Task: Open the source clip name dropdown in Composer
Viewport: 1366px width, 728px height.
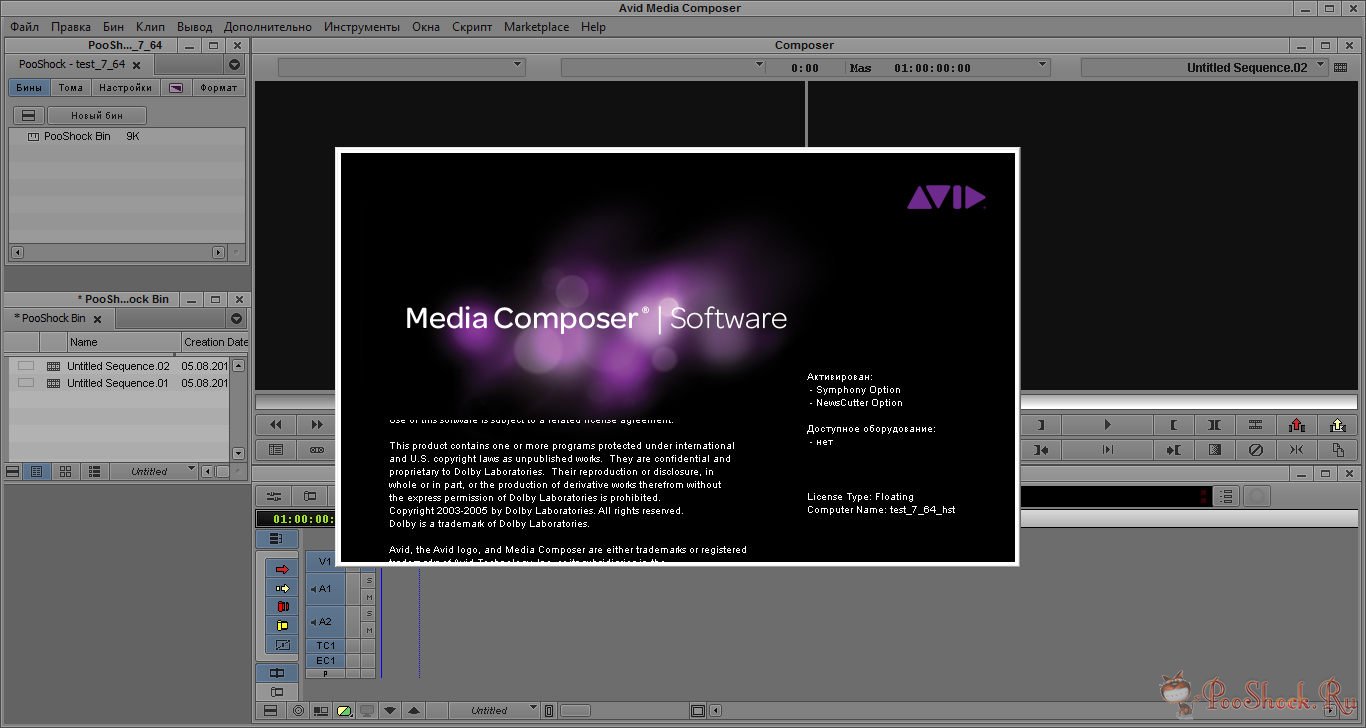Action: point(401,66)
